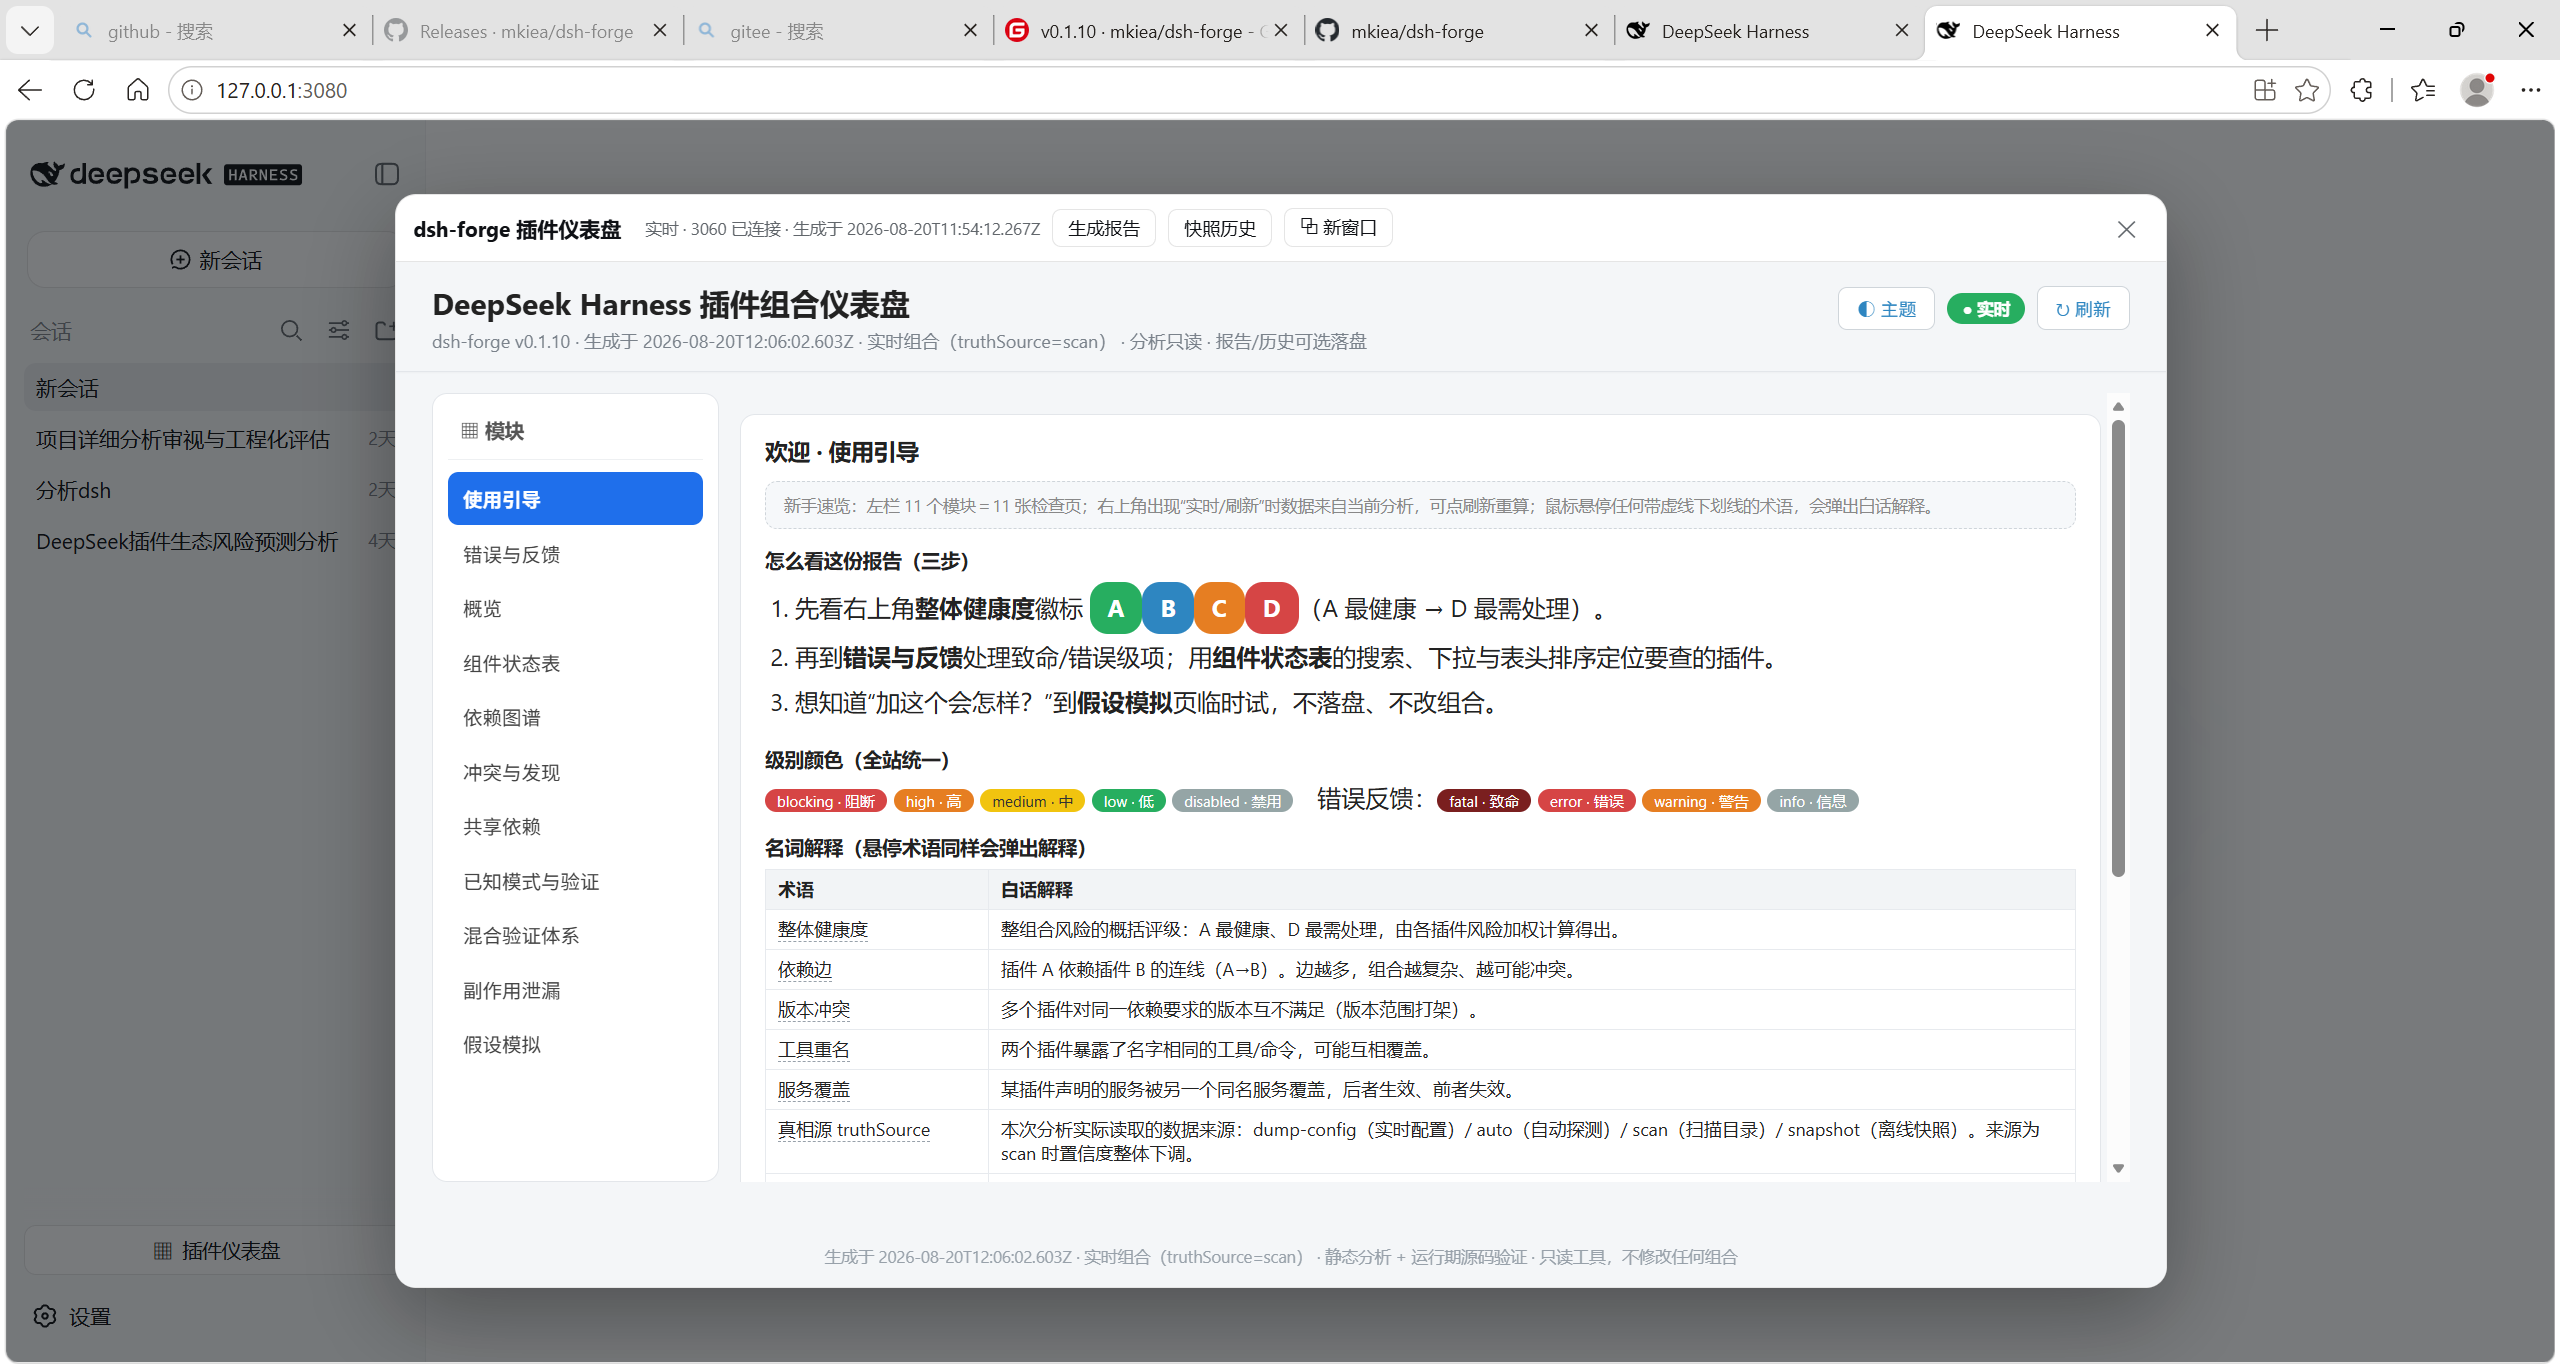Close the 'gitee - 搜索' tab
This screenshot has width=2560, height=1368.
click(970, 31)
